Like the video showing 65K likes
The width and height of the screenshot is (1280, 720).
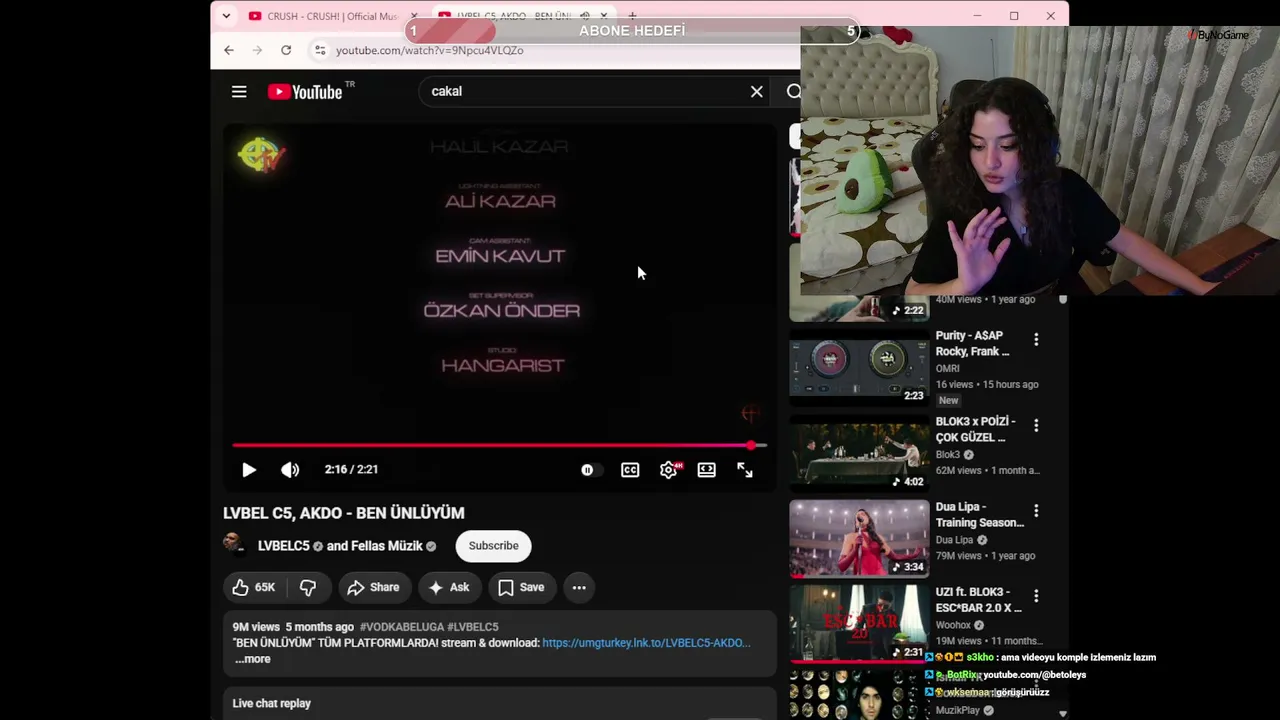pos(253,588)
